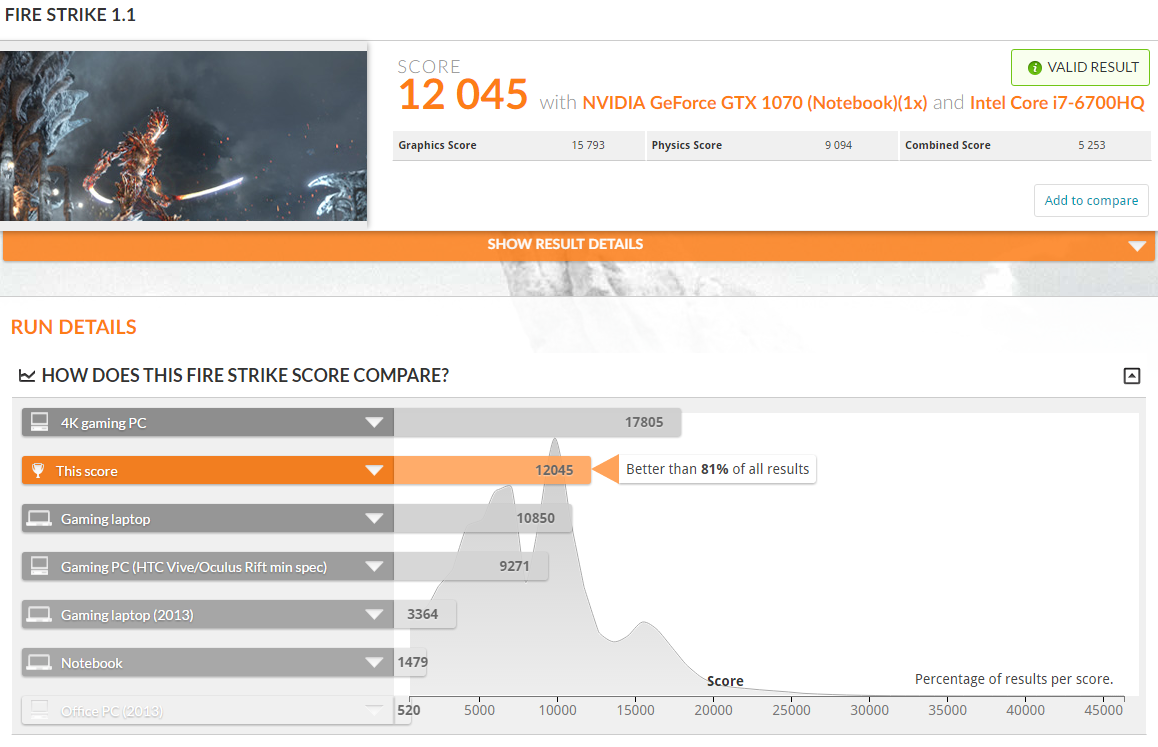Expand the Gaming laptop row dropdown arrow
This screenshot has width=1158, height=747.
[374, 519]
